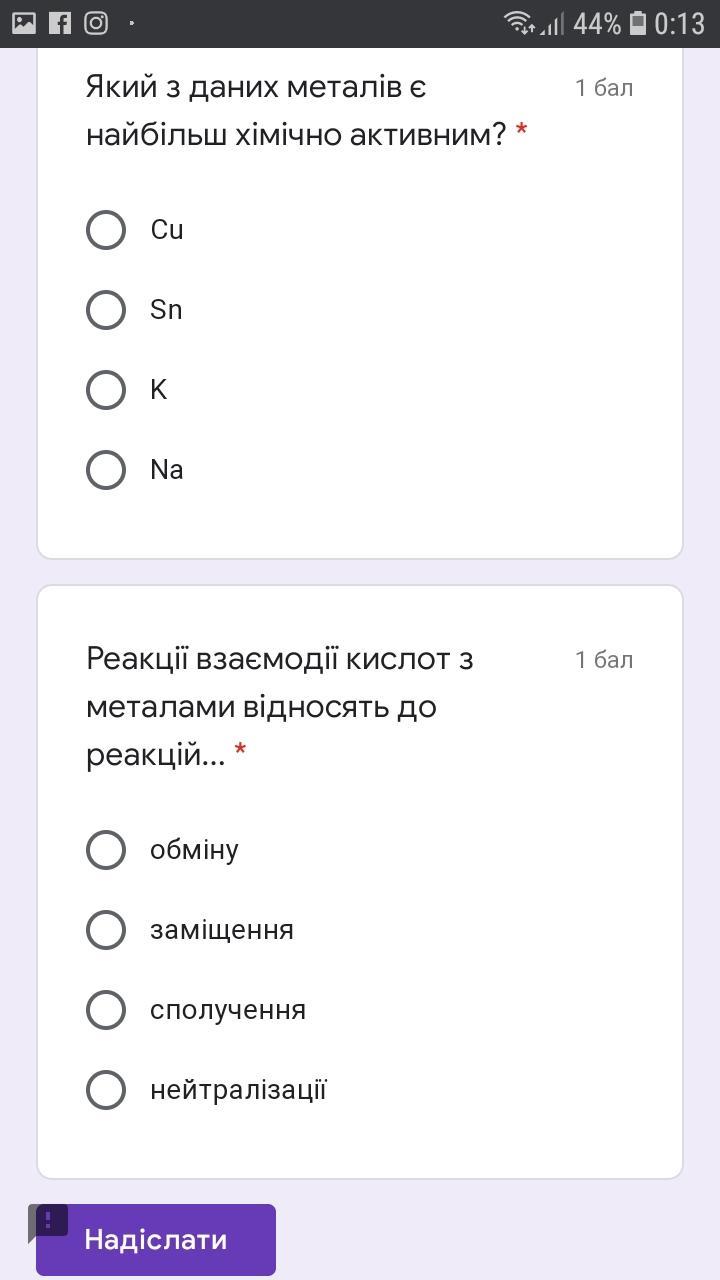Select the Cu radio option

click(x=106, y=230)
